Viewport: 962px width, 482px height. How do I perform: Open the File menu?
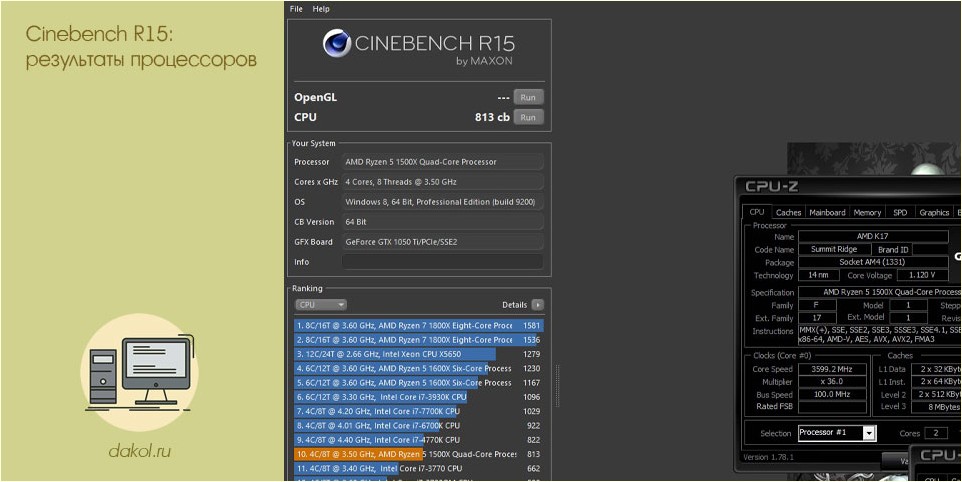[296, 9]
